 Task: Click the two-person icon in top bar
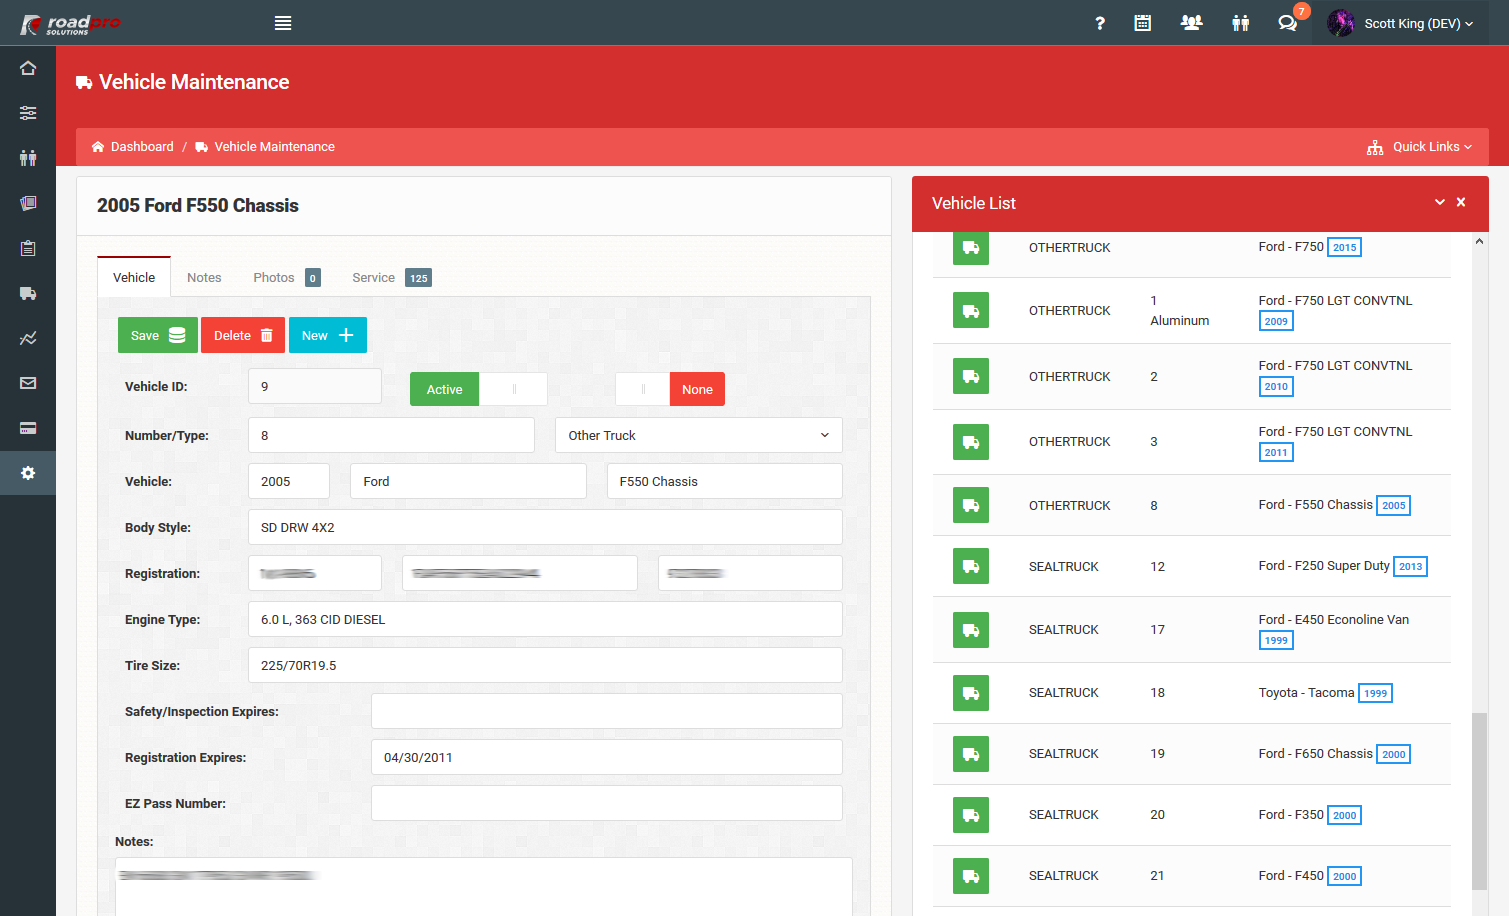pyautogui.click(x=1240, y=23)
